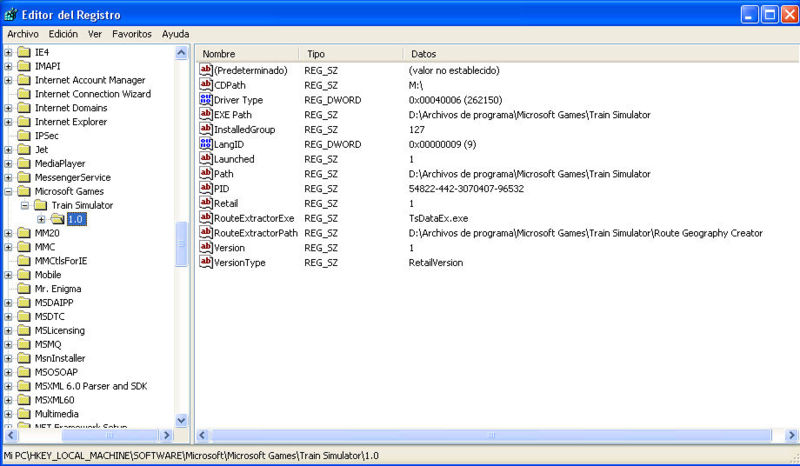Select the Microsoft Games folder icon
This screenshot has height=466, width=800.
tap(24, 191)
